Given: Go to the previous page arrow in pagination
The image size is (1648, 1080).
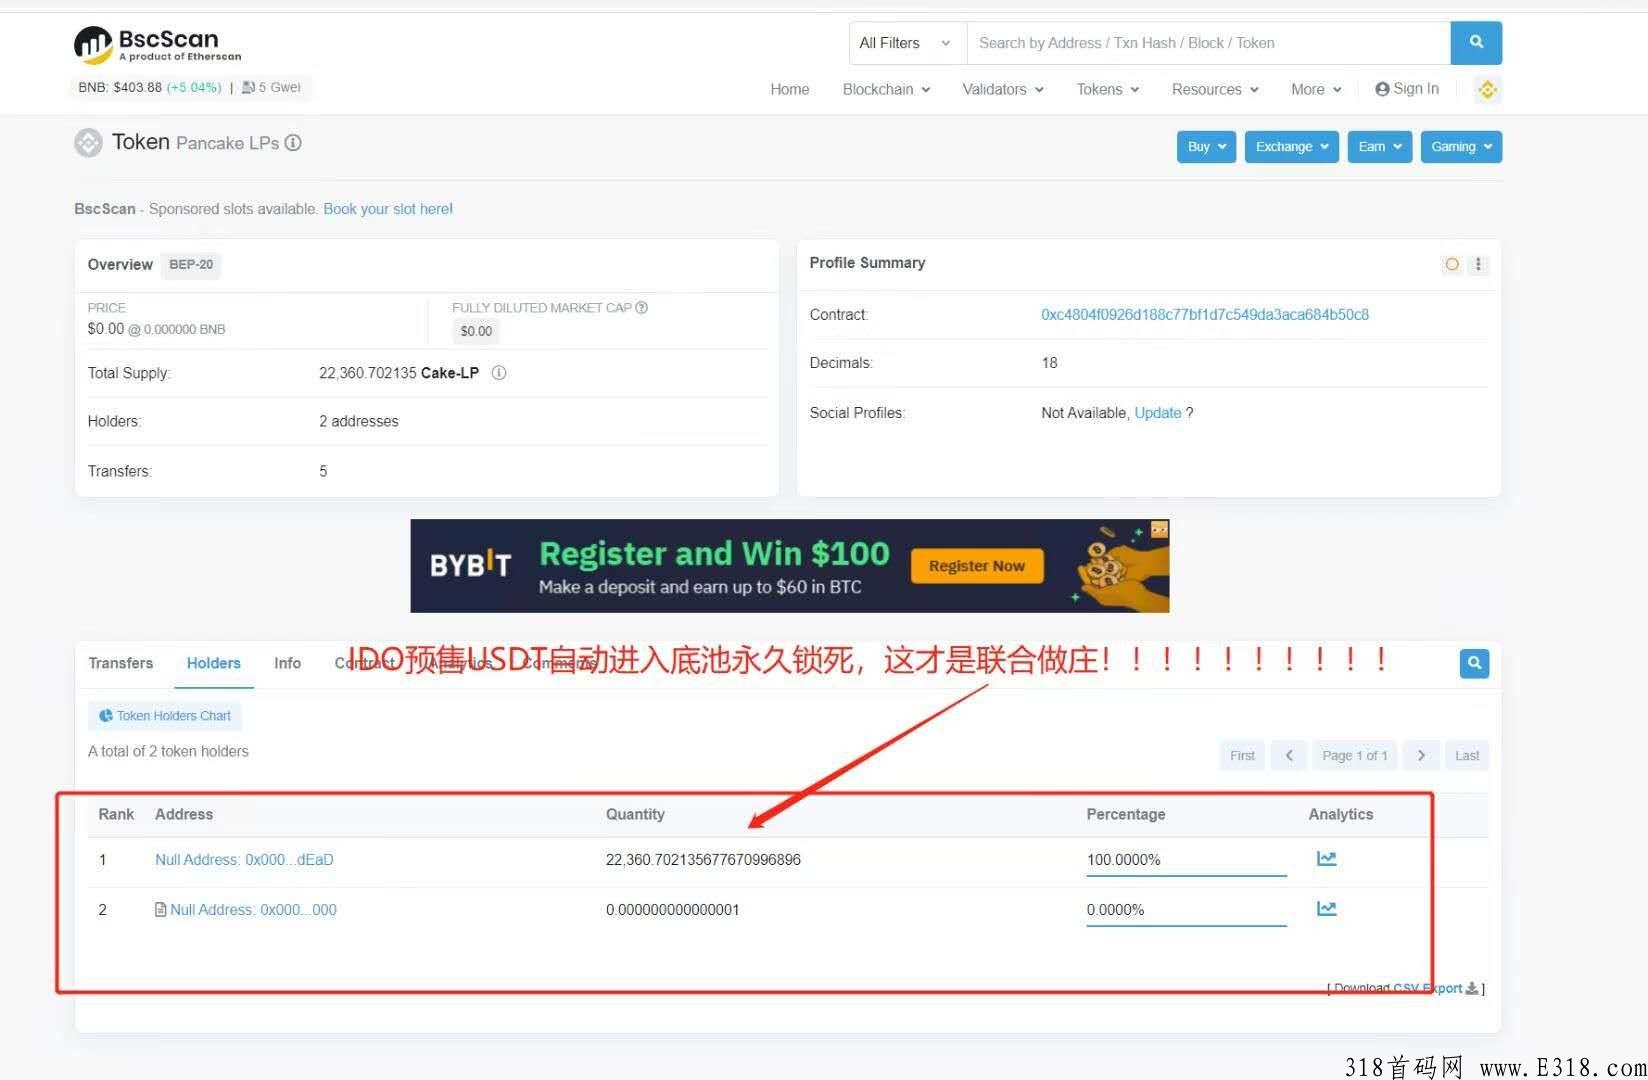Looking at the screenshot, I should [1289, 756].
